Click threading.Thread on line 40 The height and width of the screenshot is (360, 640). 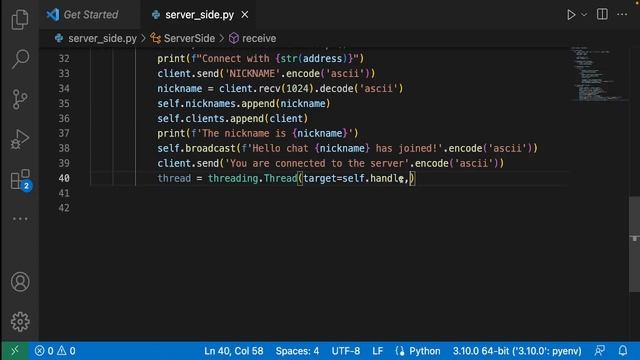(252, 178)
